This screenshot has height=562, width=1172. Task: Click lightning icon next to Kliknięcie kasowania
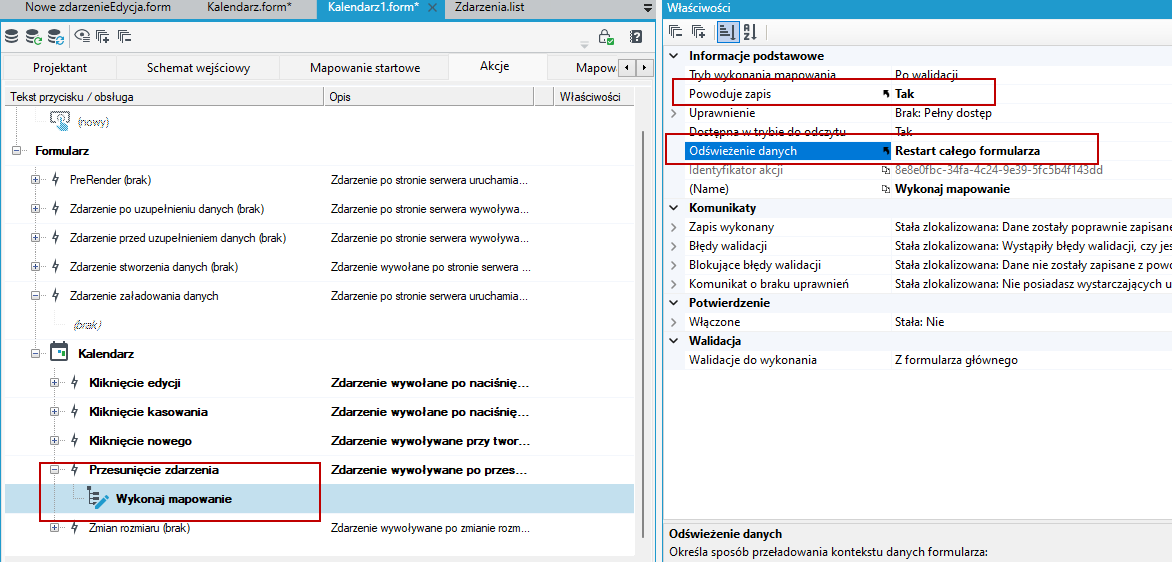(75, 412)
